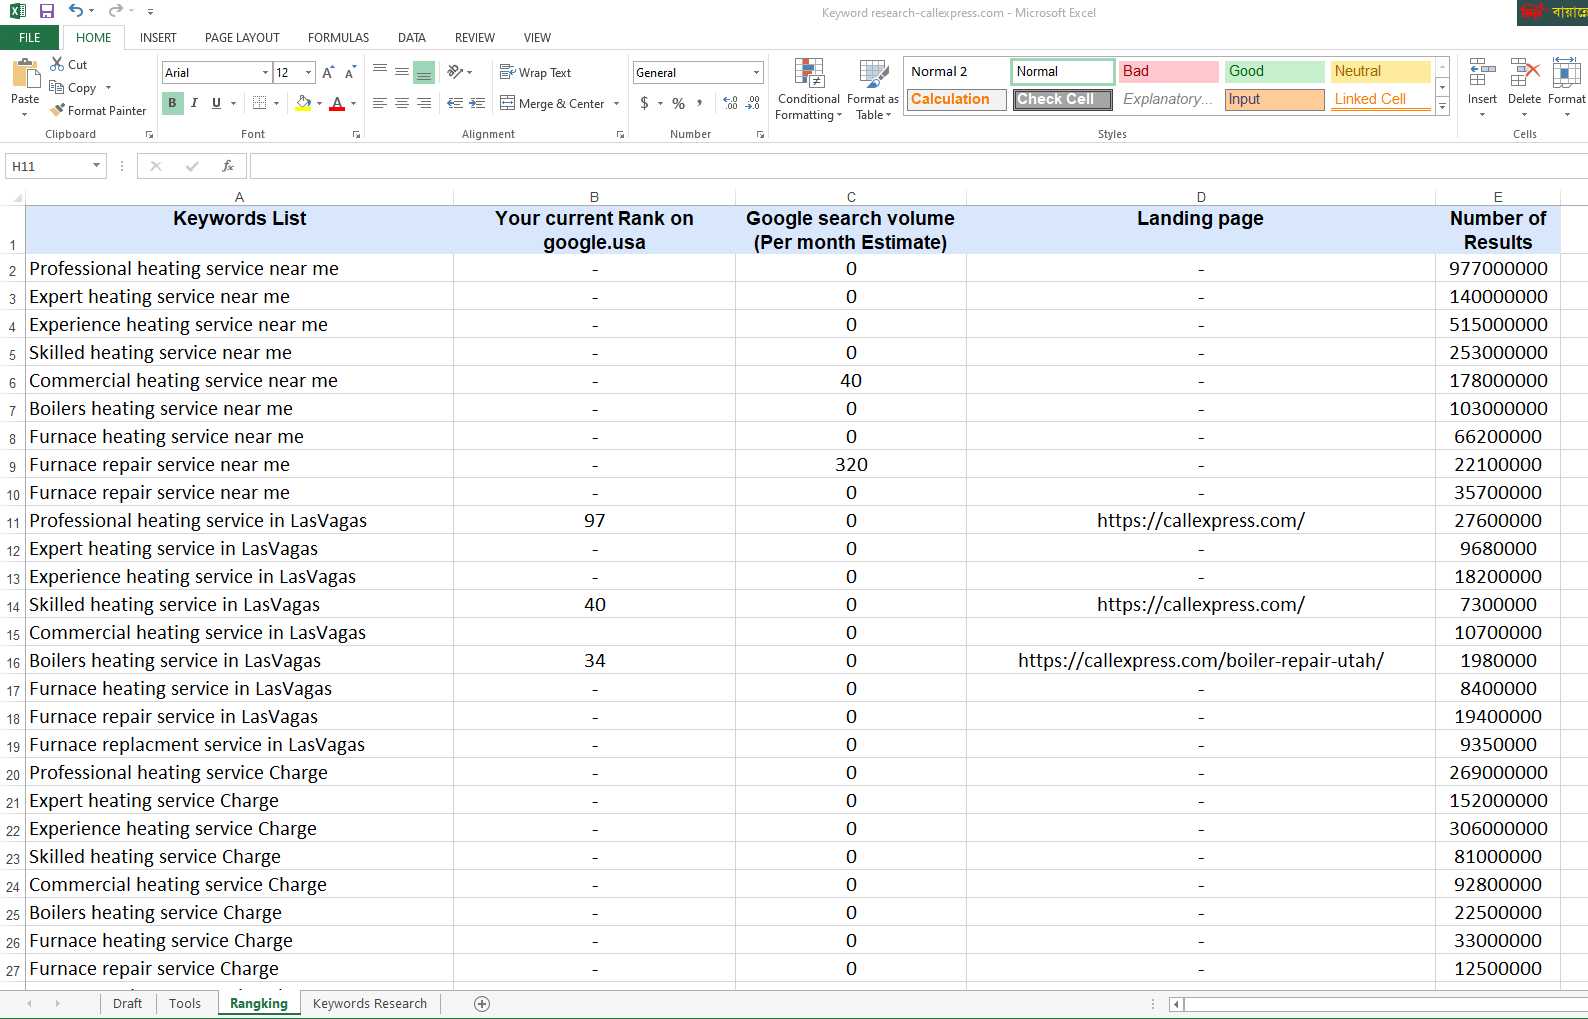Click the Copy command
This screenshot has height=1019, width=1588.
tap(74, 88)
